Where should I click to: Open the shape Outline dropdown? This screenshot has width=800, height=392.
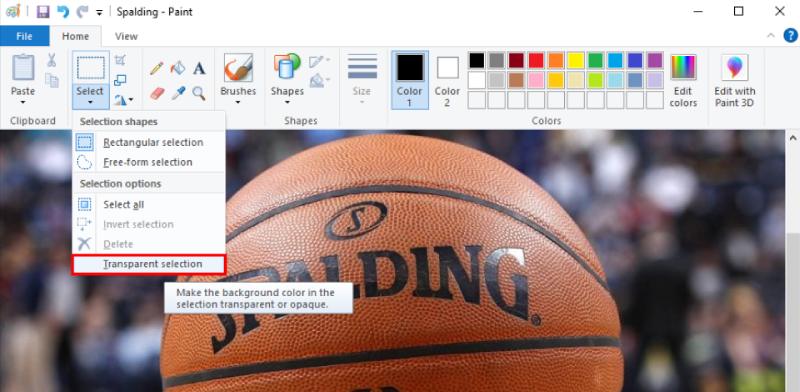(319, 61)
